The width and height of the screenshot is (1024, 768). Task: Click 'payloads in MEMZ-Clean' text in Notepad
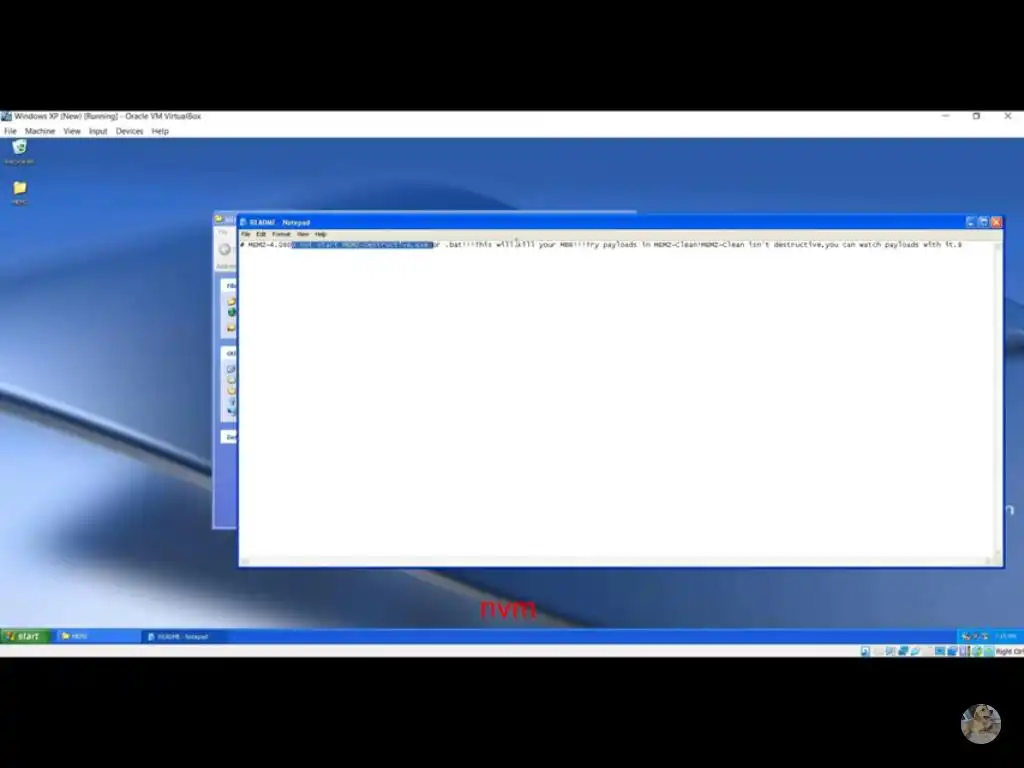click(x=648, y=245)
